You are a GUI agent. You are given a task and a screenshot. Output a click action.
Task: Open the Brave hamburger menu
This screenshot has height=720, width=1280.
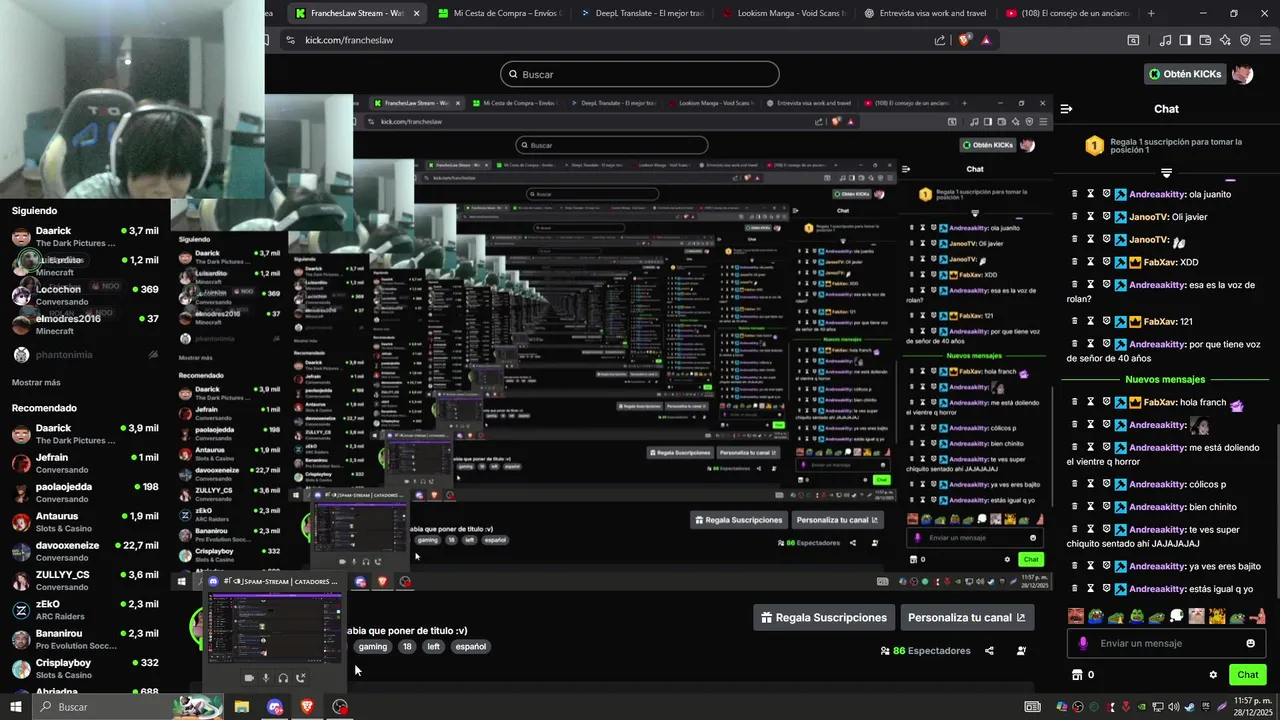pyautogui.click(x=1265, y=40)
